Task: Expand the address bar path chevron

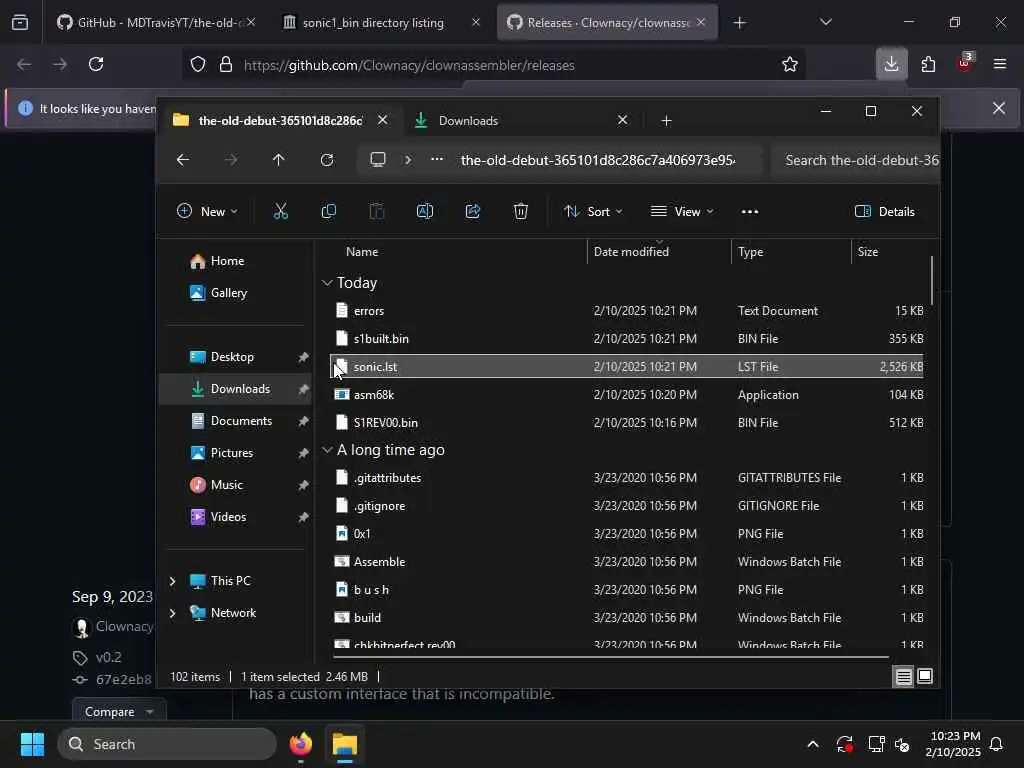Action: coord(408,160)
